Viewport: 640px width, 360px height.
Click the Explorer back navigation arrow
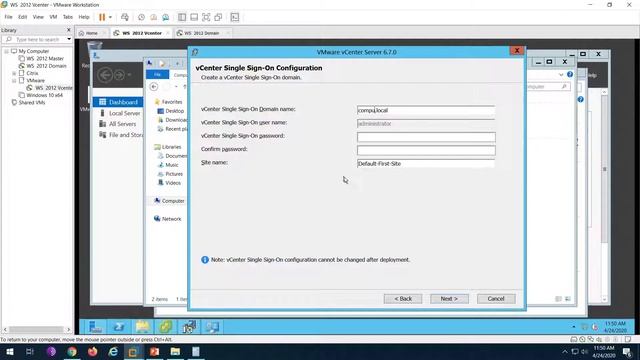(x=153, y=87)
